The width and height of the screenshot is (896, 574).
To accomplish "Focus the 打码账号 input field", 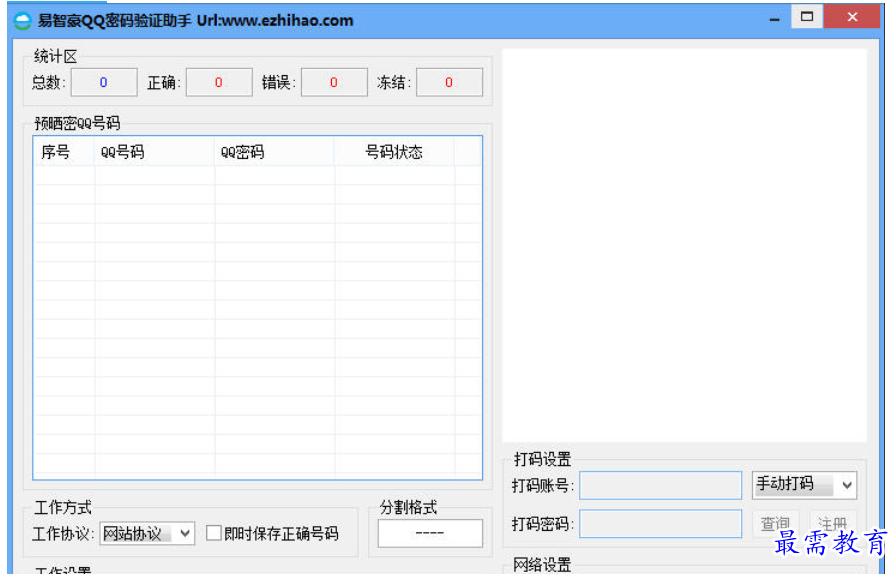I will [661, 485].
